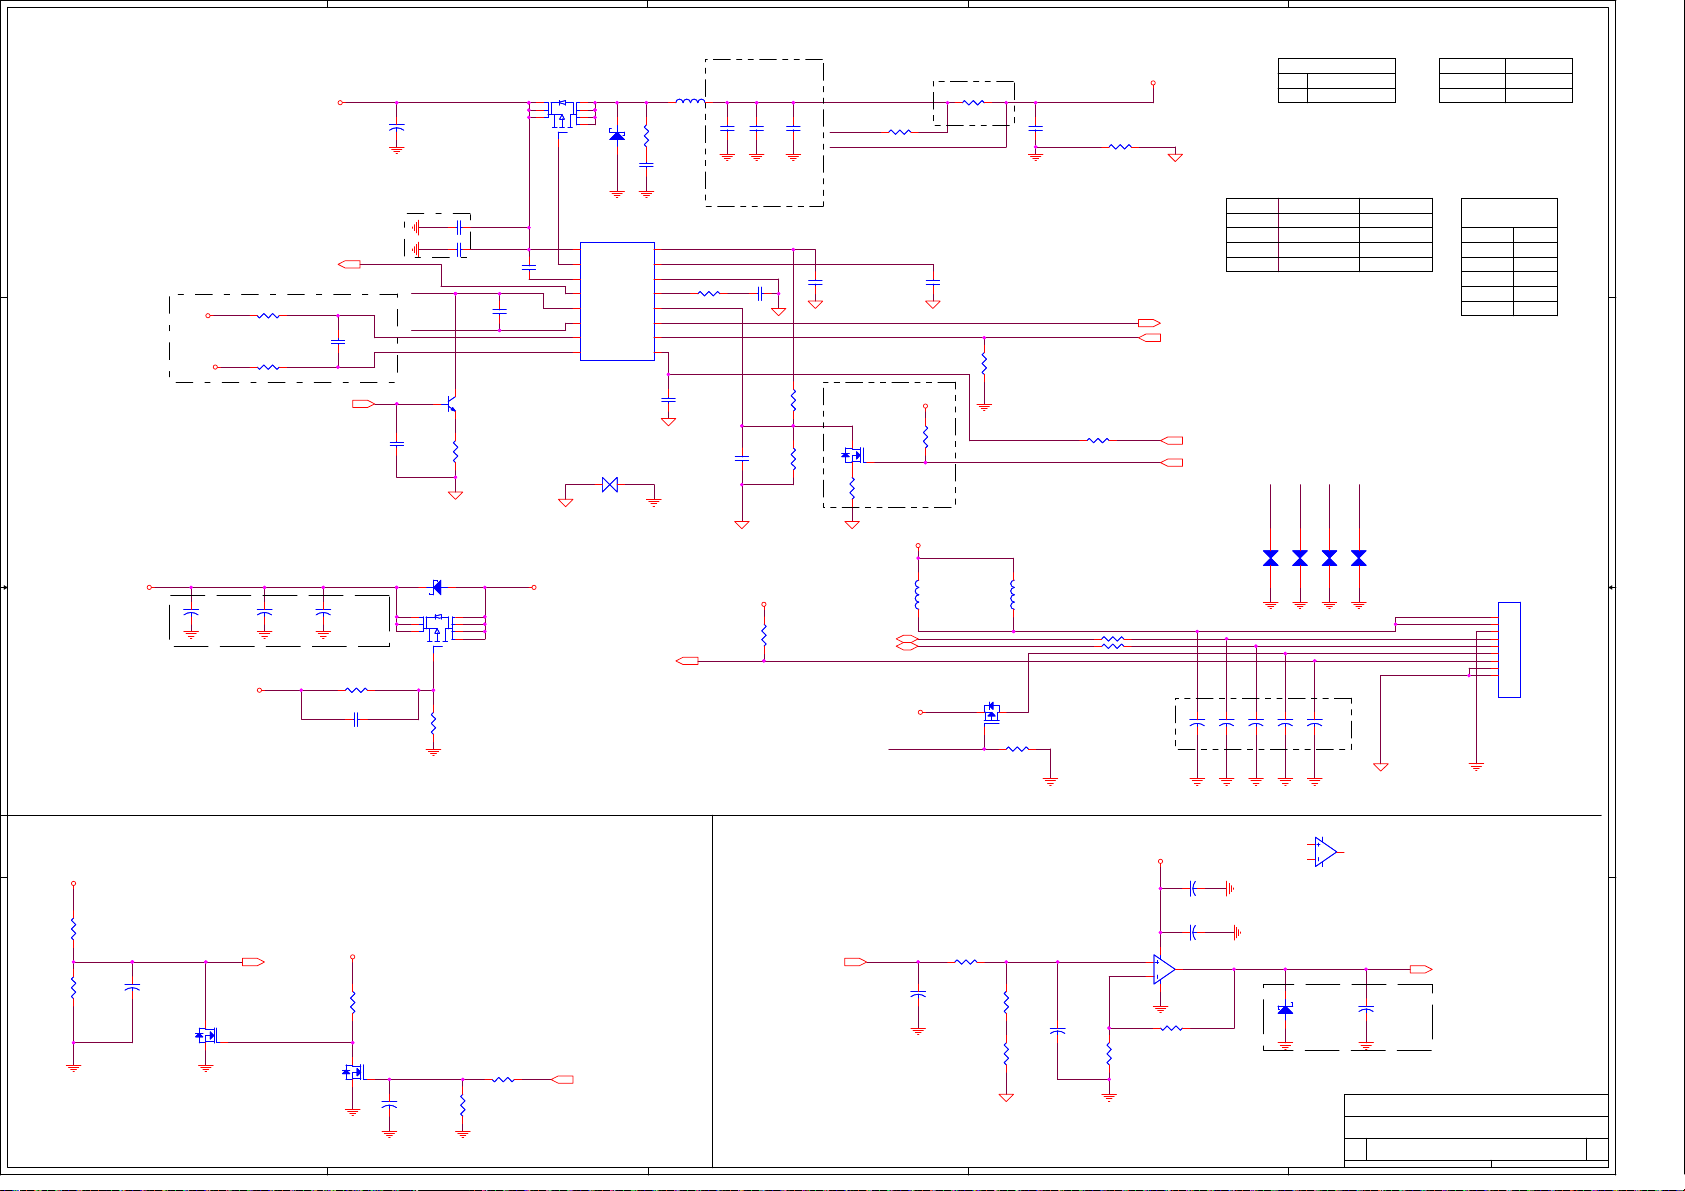Click the diode beside the top-rail MOSFET
Image resolution: width=1685 pixels, height=1191 pixels.
click(x=617, y=135)
